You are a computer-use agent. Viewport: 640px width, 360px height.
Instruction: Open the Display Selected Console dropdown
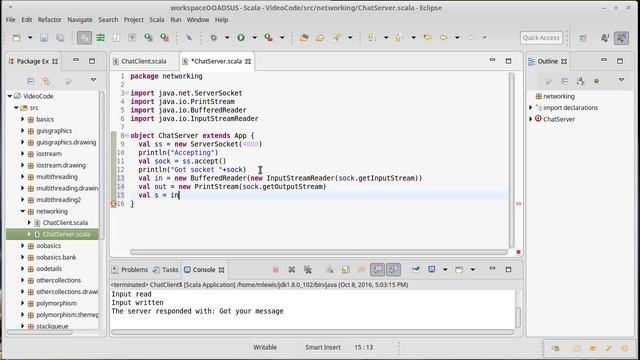(445, 269)
